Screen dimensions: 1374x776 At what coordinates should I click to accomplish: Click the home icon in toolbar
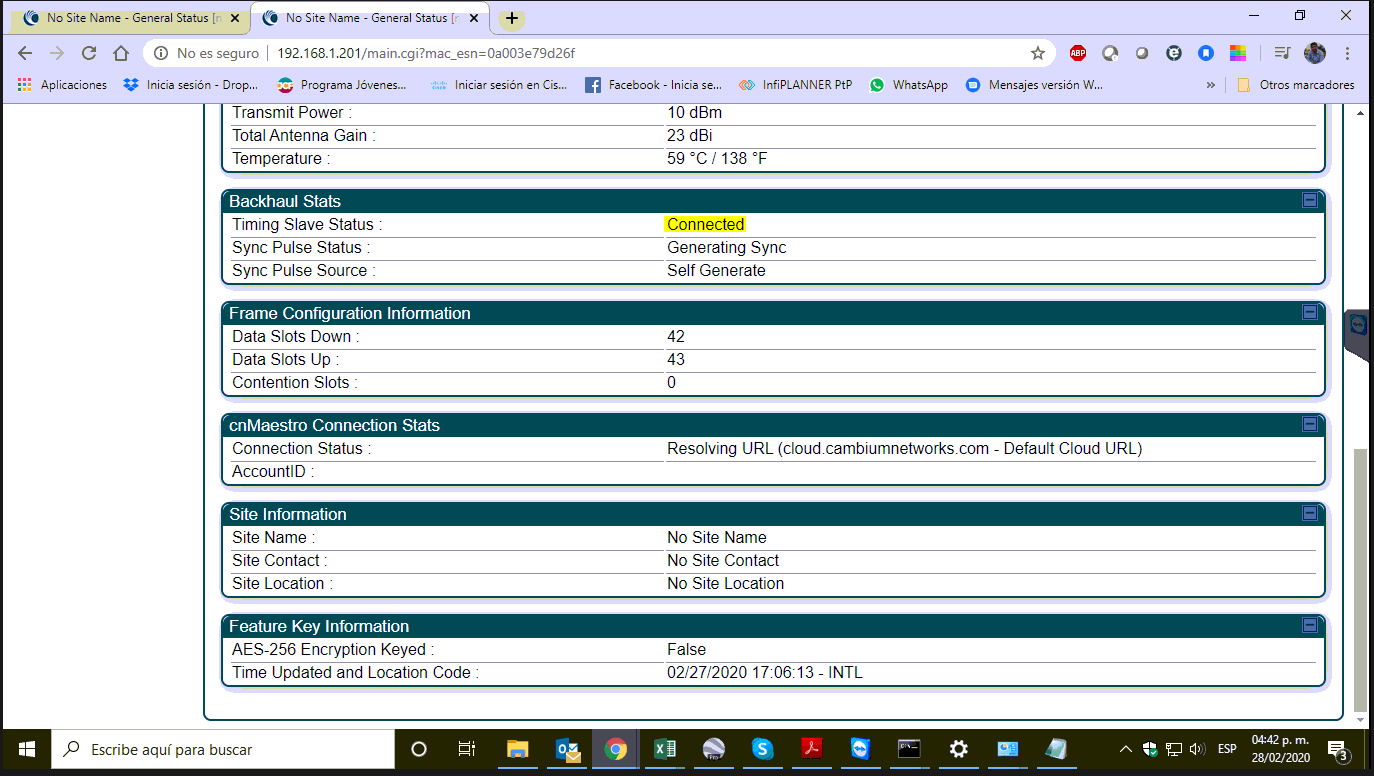coord(121,53)
